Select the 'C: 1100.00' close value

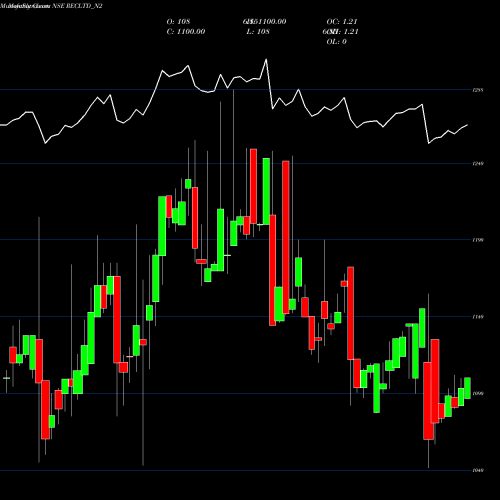tap(186, 32)
